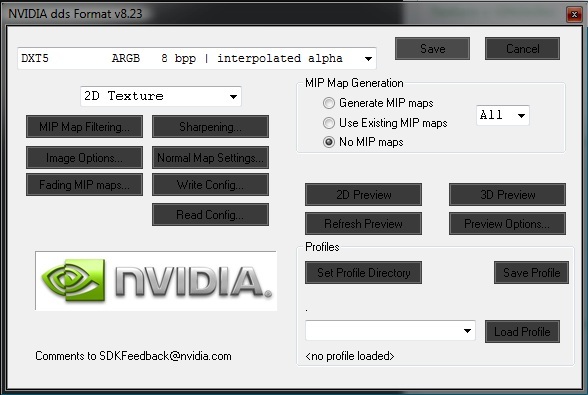Click the Write Config button
Screen dimensions: 588x395
pos(210,185)
